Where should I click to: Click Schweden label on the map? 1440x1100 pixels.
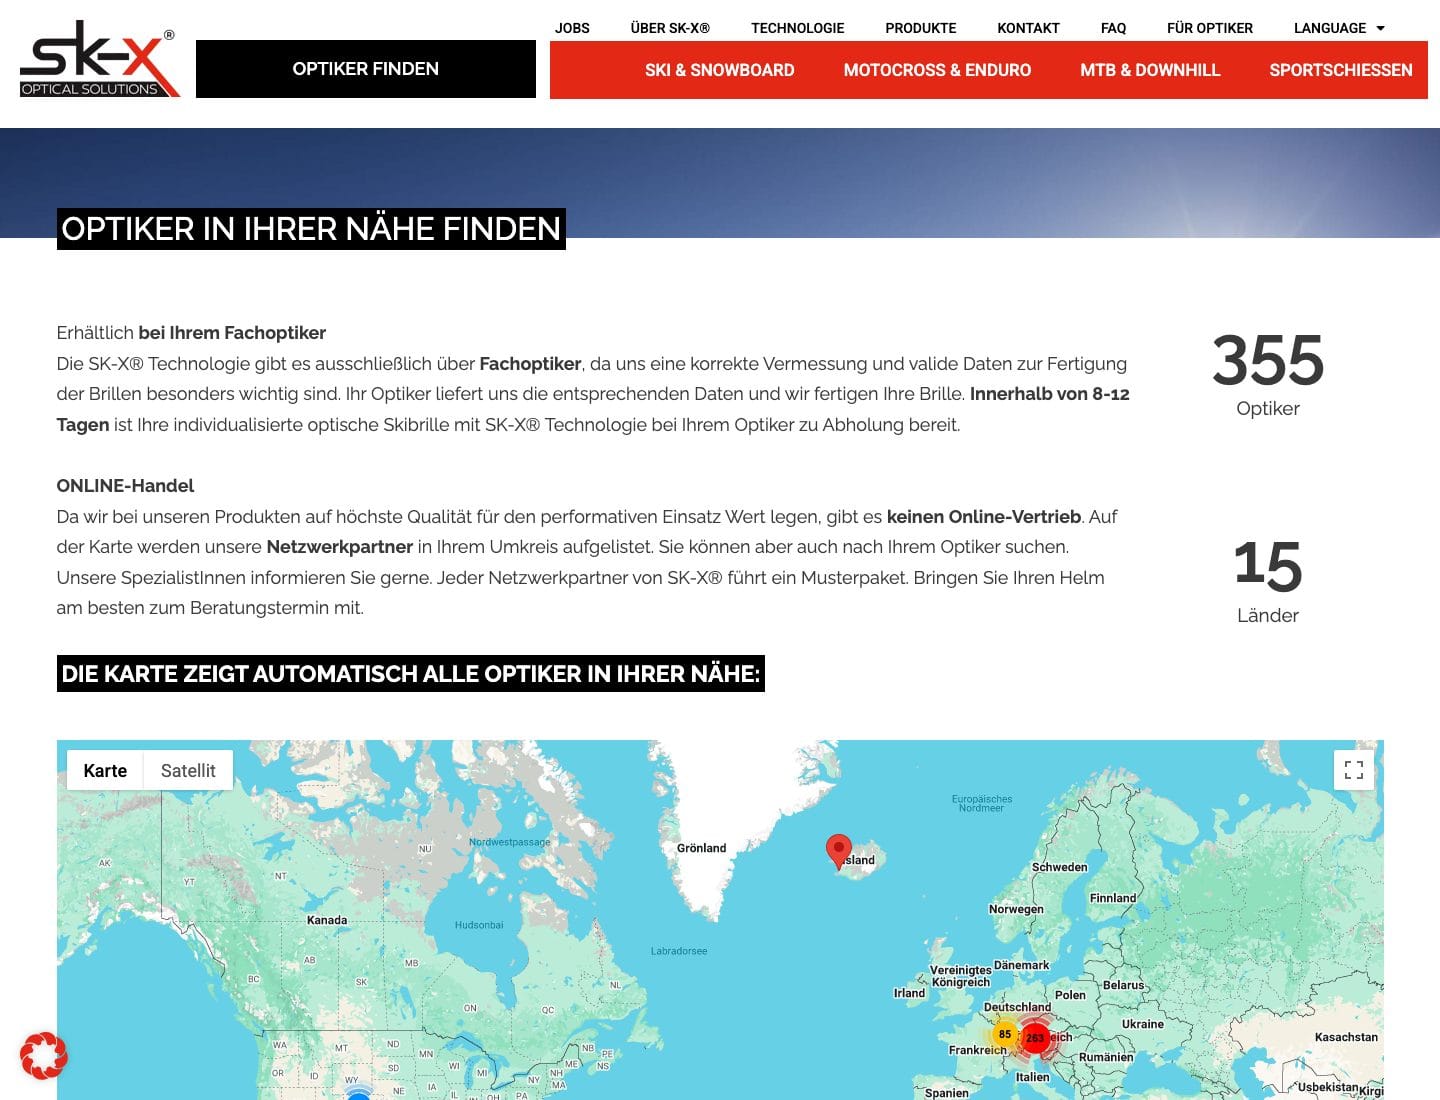(1059, 867)
